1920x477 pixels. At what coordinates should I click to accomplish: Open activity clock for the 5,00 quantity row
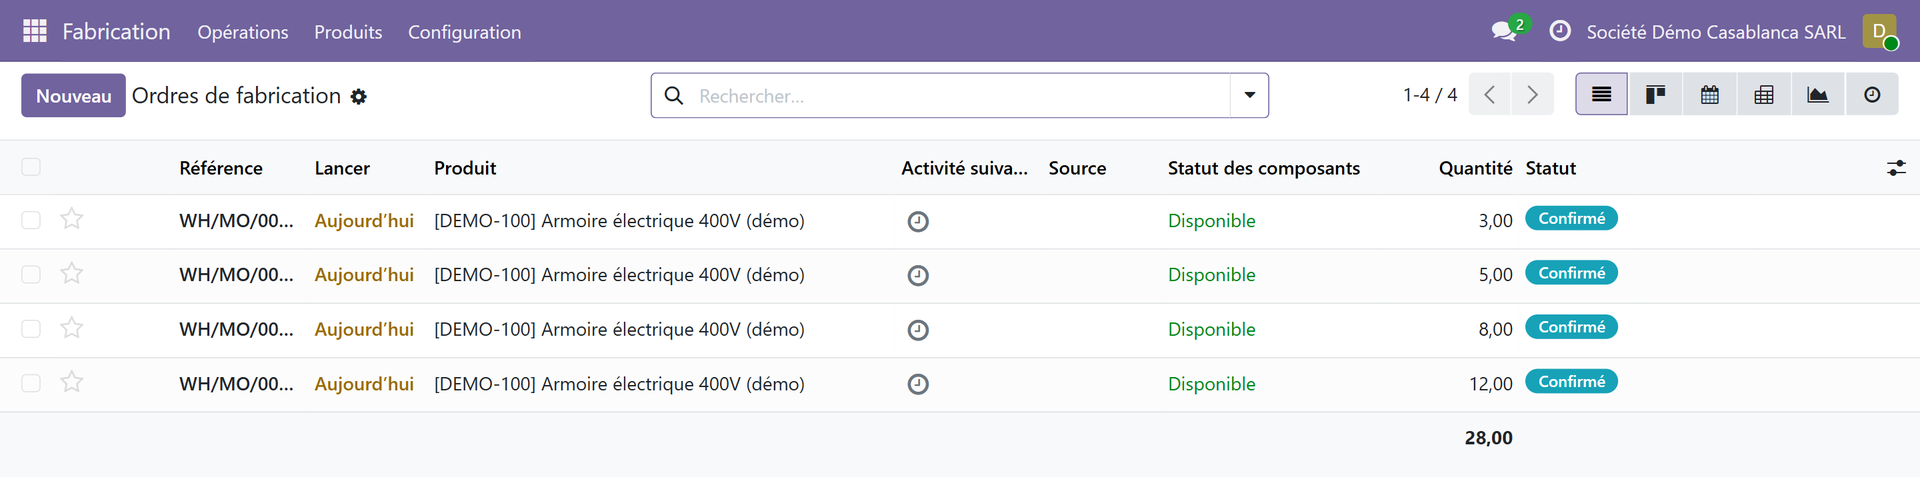coord(918,276)
